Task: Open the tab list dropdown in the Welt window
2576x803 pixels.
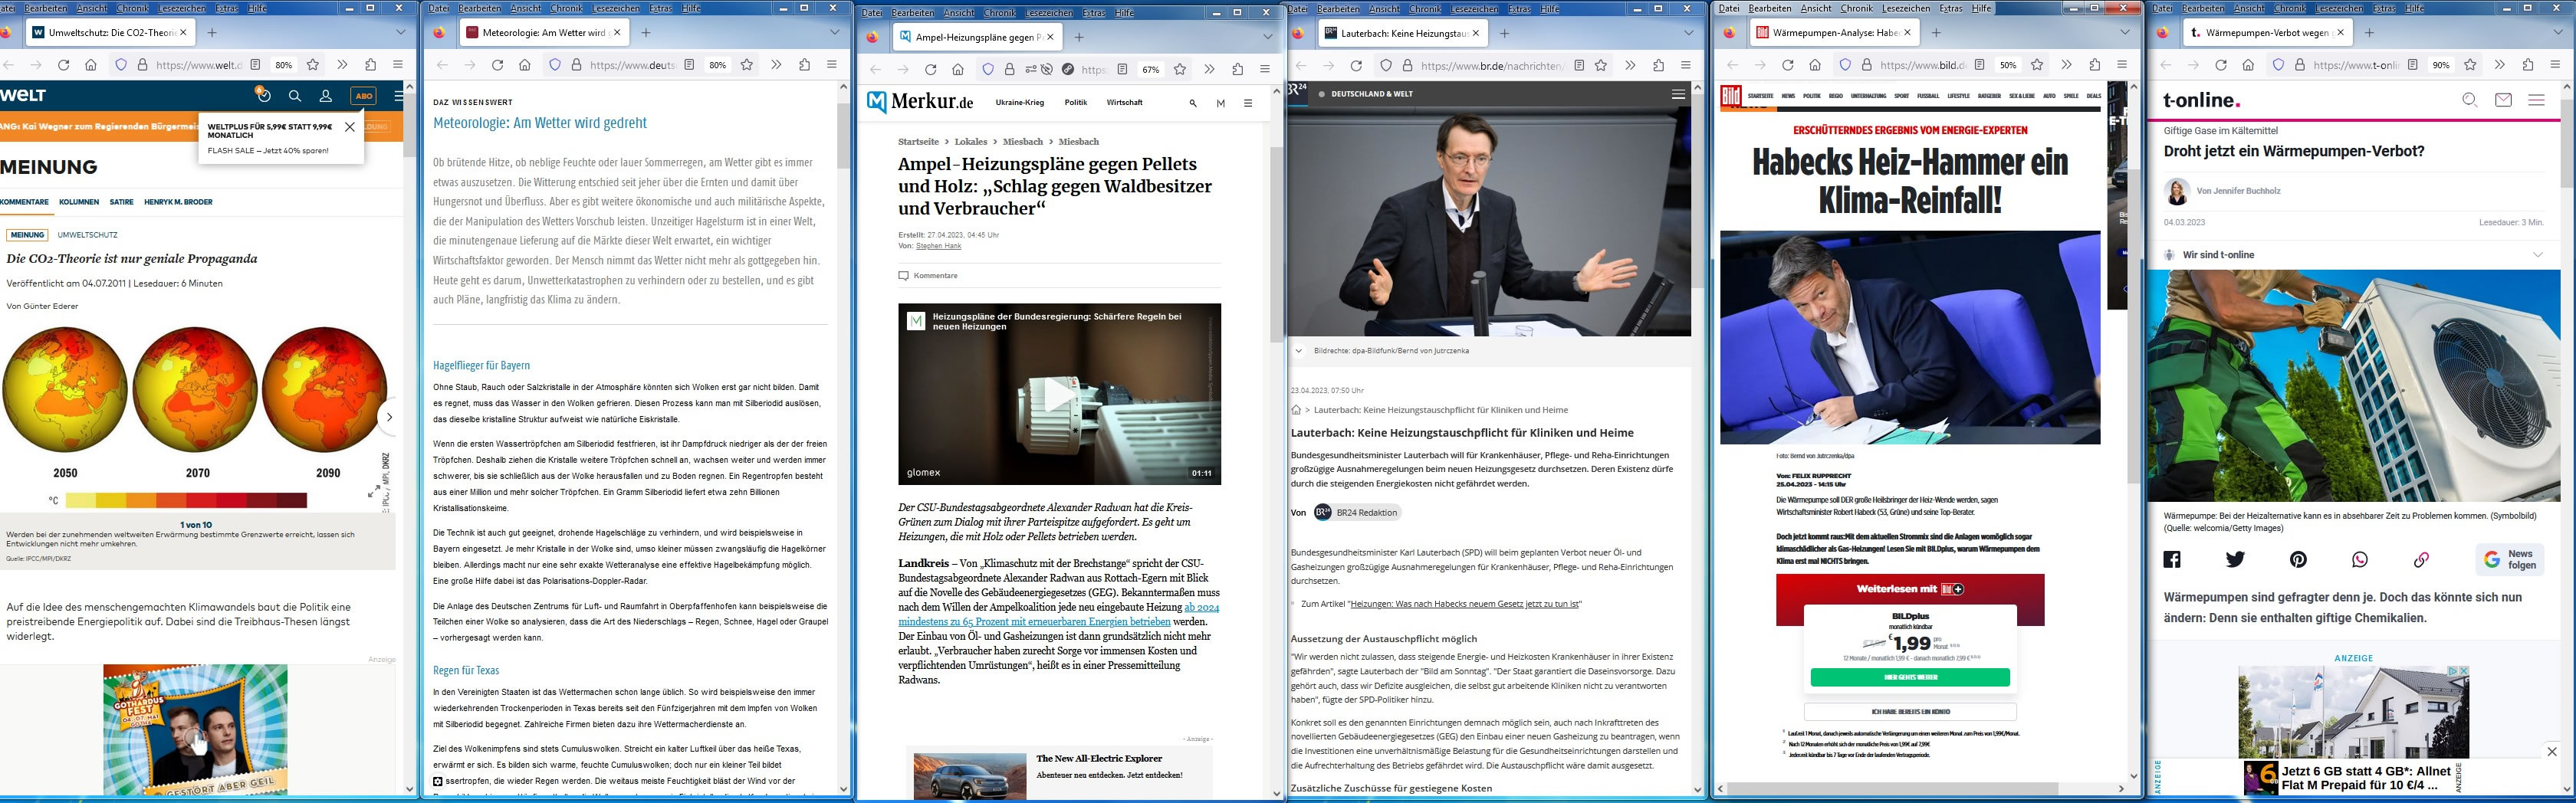Action: 401,32
